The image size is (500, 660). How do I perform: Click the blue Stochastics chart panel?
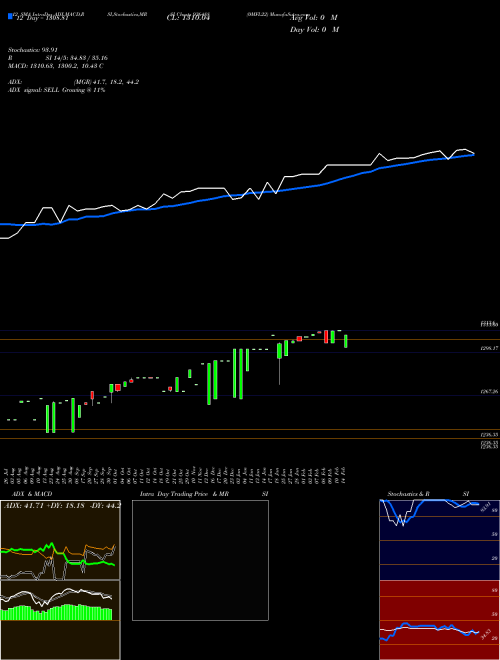pos(440,540)
